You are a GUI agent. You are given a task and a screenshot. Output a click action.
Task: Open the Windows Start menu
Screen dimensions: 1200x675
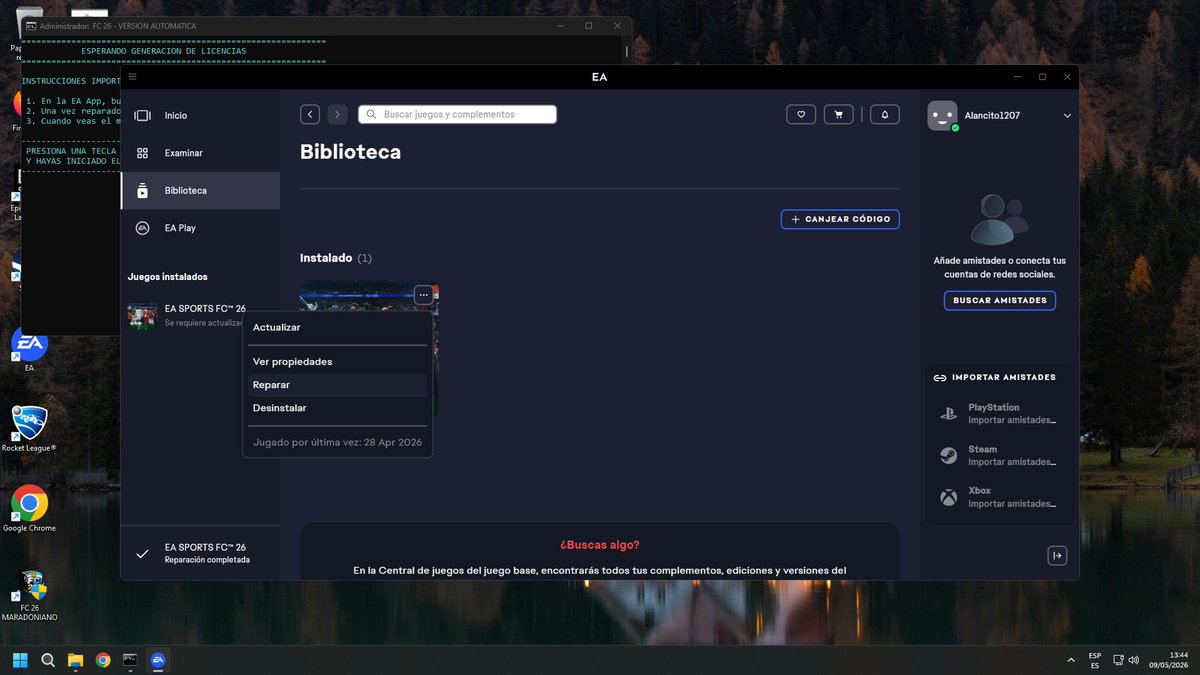pyautogui.click(x=20, y=660)
